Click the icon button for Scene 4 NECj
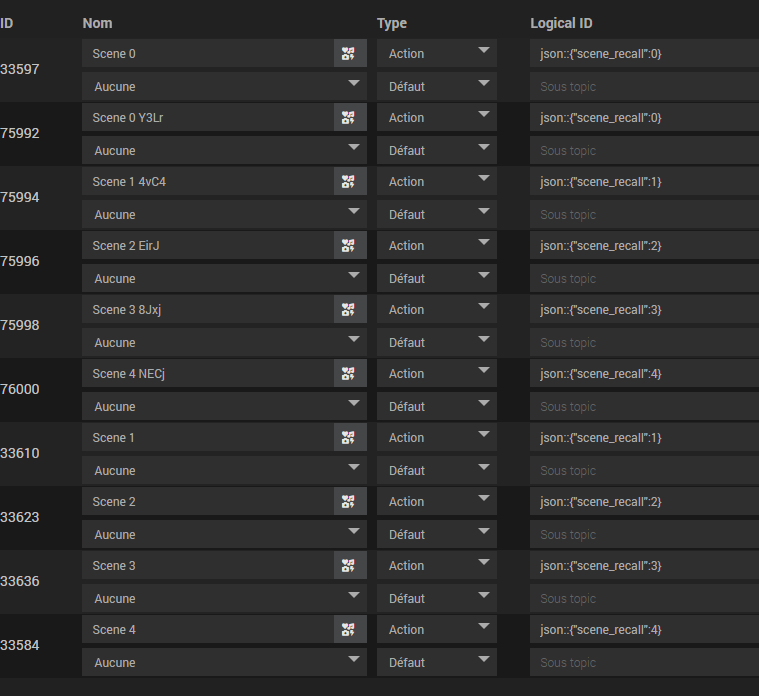759x696 pixels. [348, 374]
